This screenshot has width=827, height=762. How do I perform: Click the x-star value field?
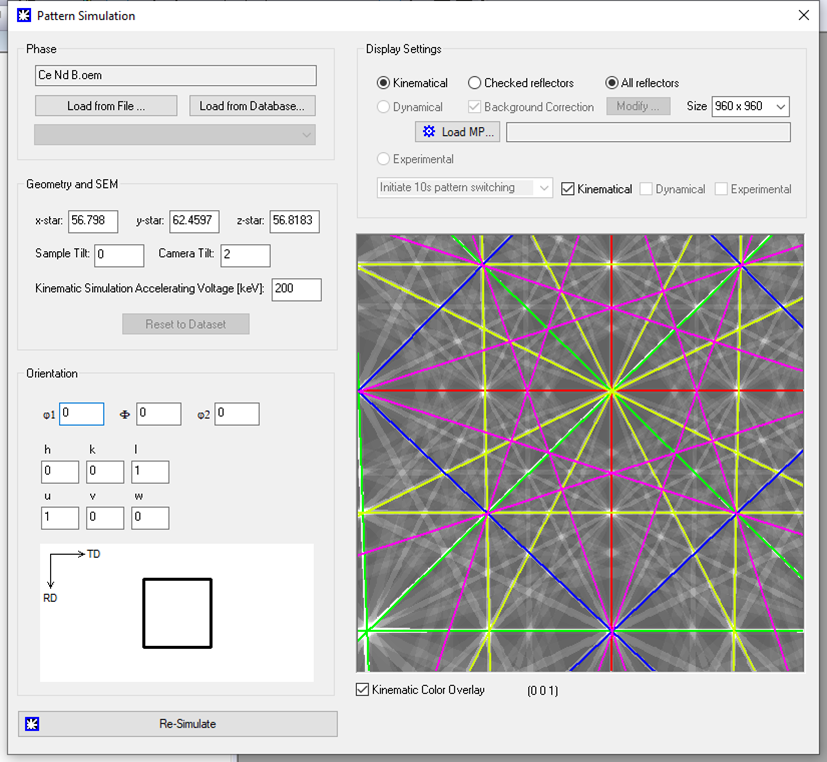pos(92,221)
